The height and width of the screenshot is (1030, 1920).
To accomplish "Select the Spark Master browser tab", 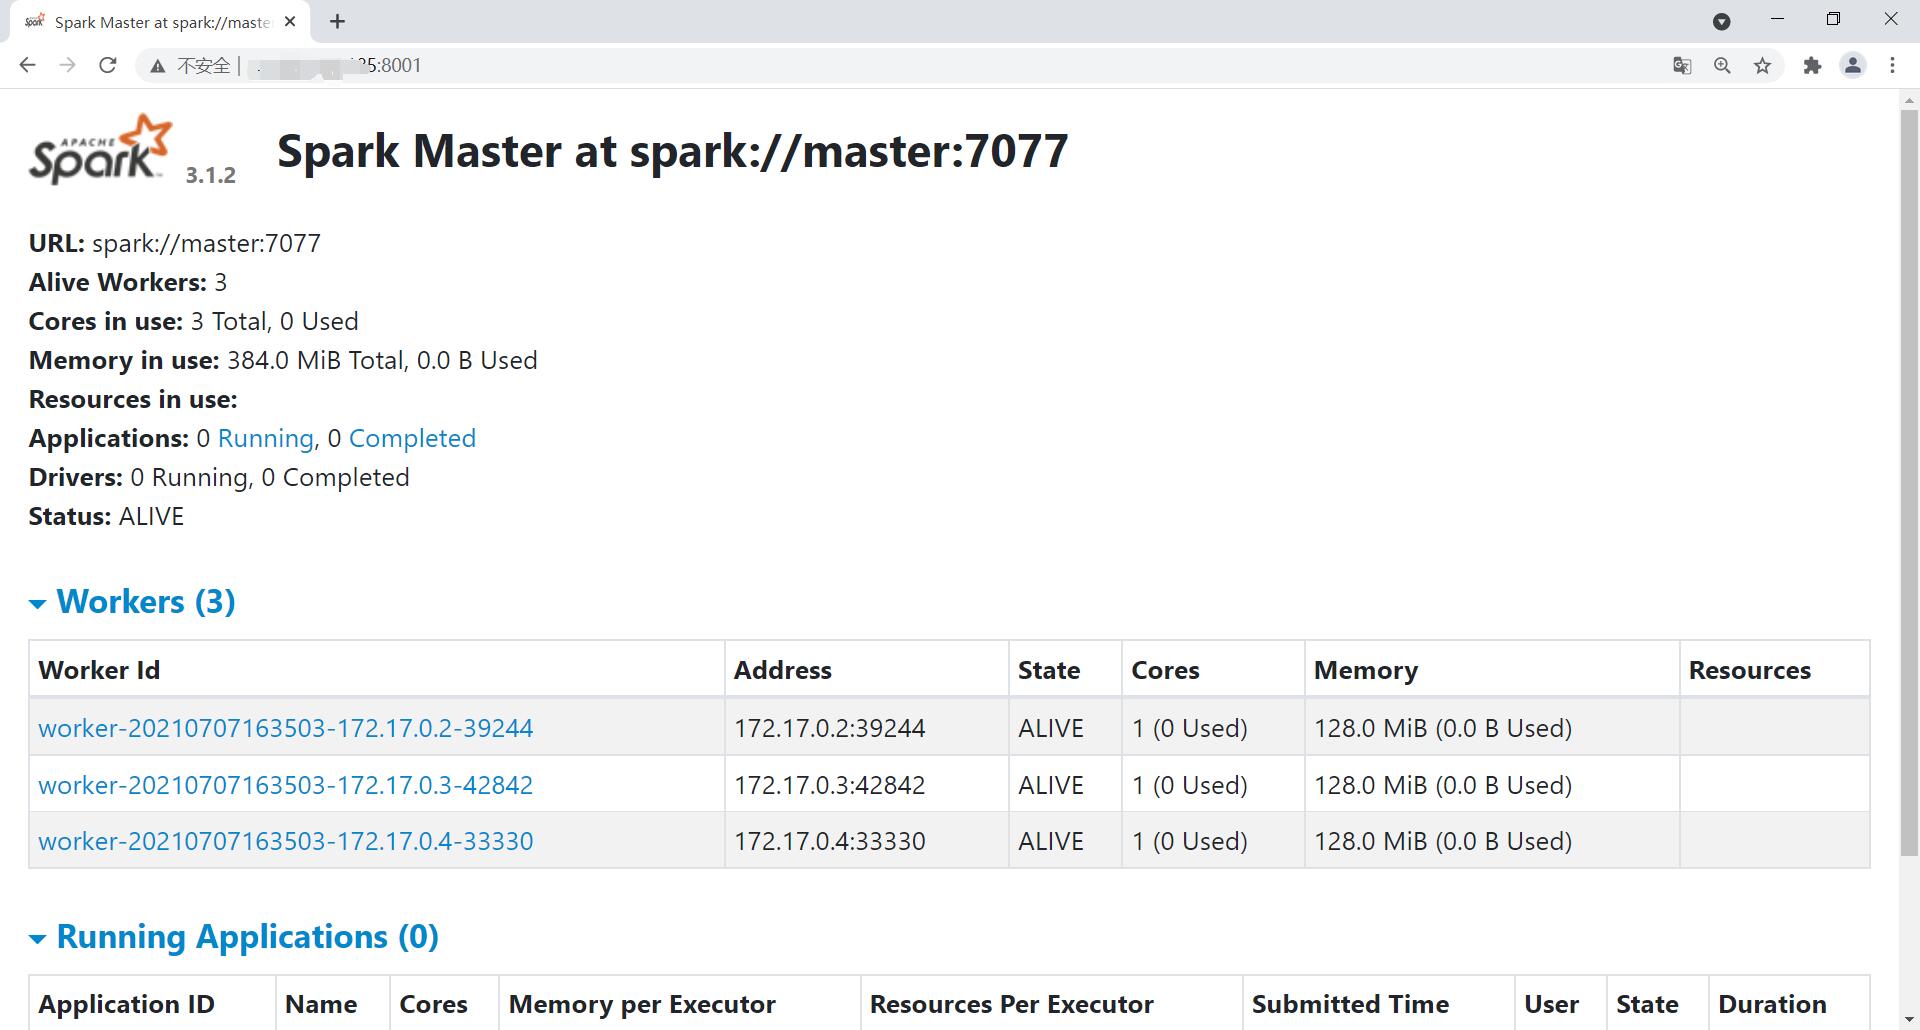I will coord(160,21).
